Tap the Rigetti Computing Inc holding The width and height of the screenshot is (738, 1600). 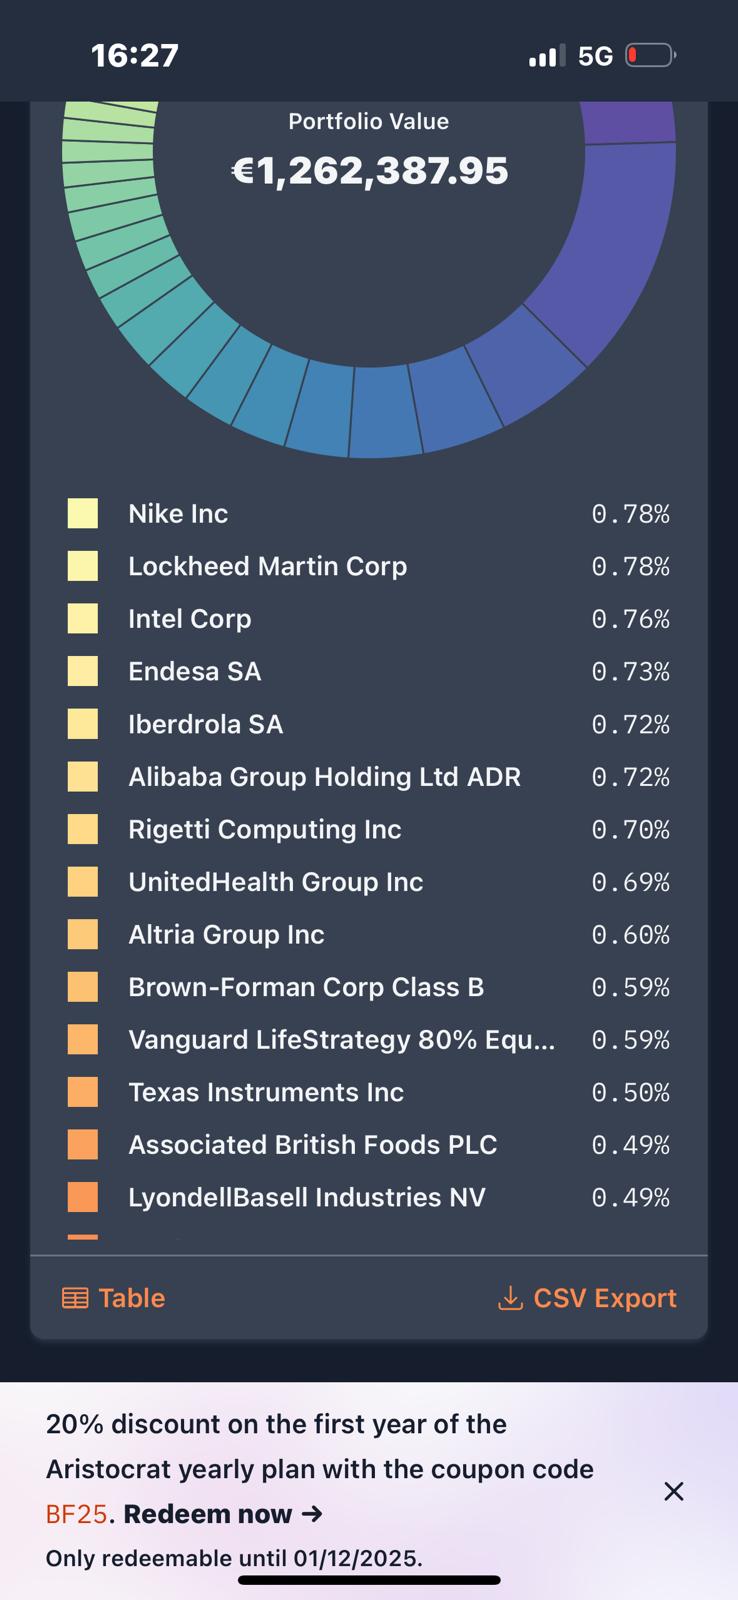265,829
